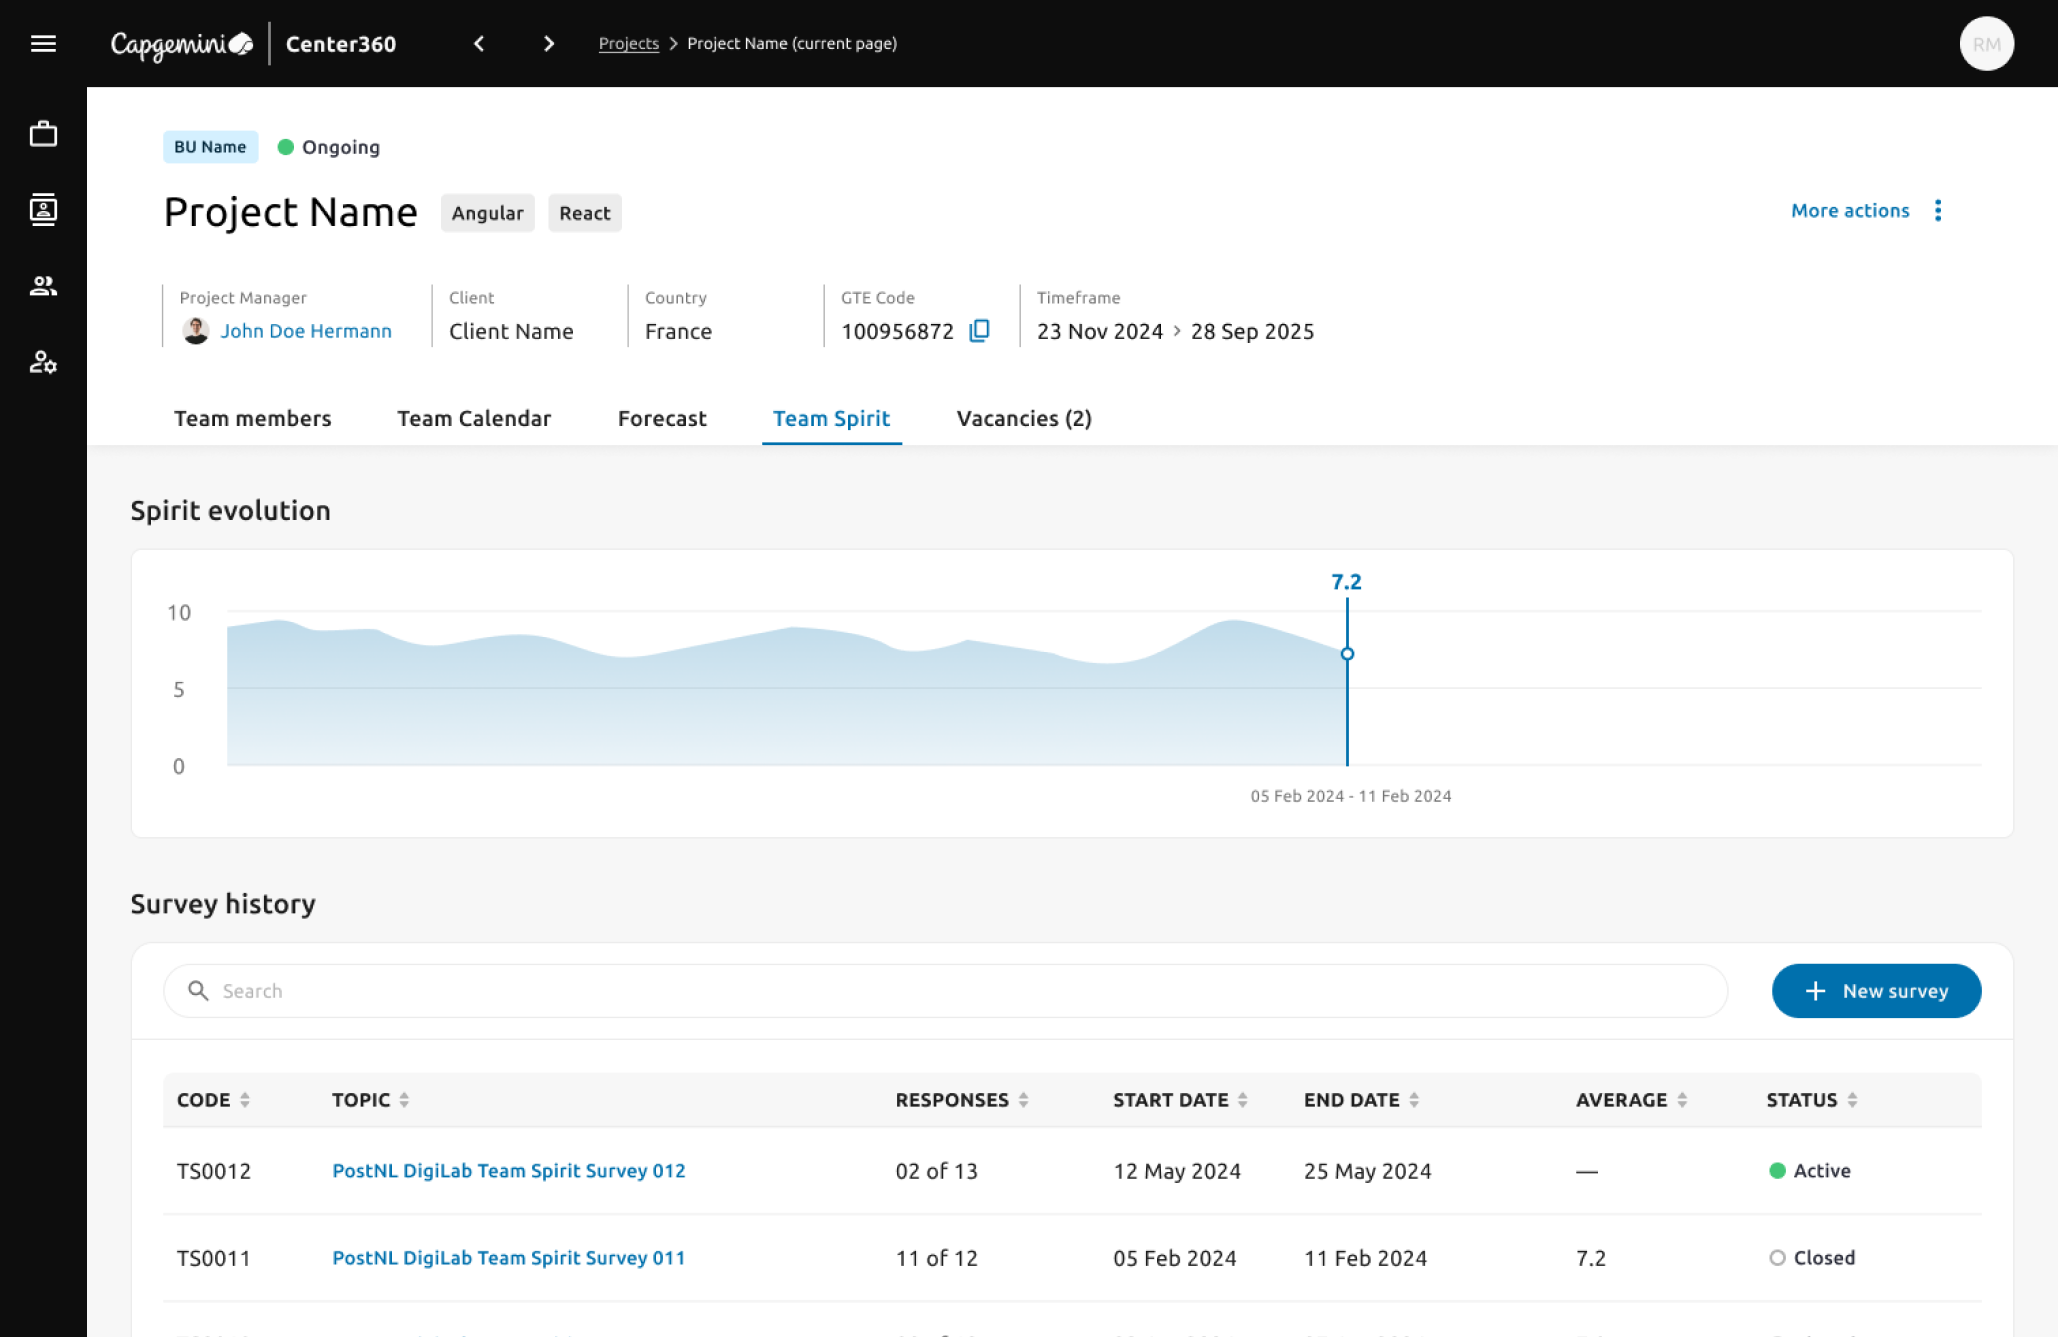The height and width of the screenshot is (1337, 2058).
Task: Open the More actions link
Action: tap(1850, 210)
